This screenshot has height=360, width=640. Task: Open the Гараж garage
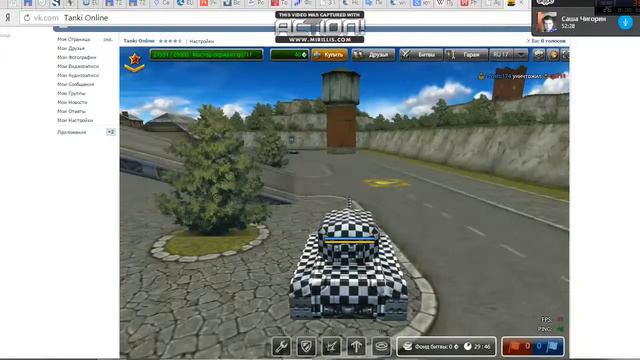tap(466, 55)
